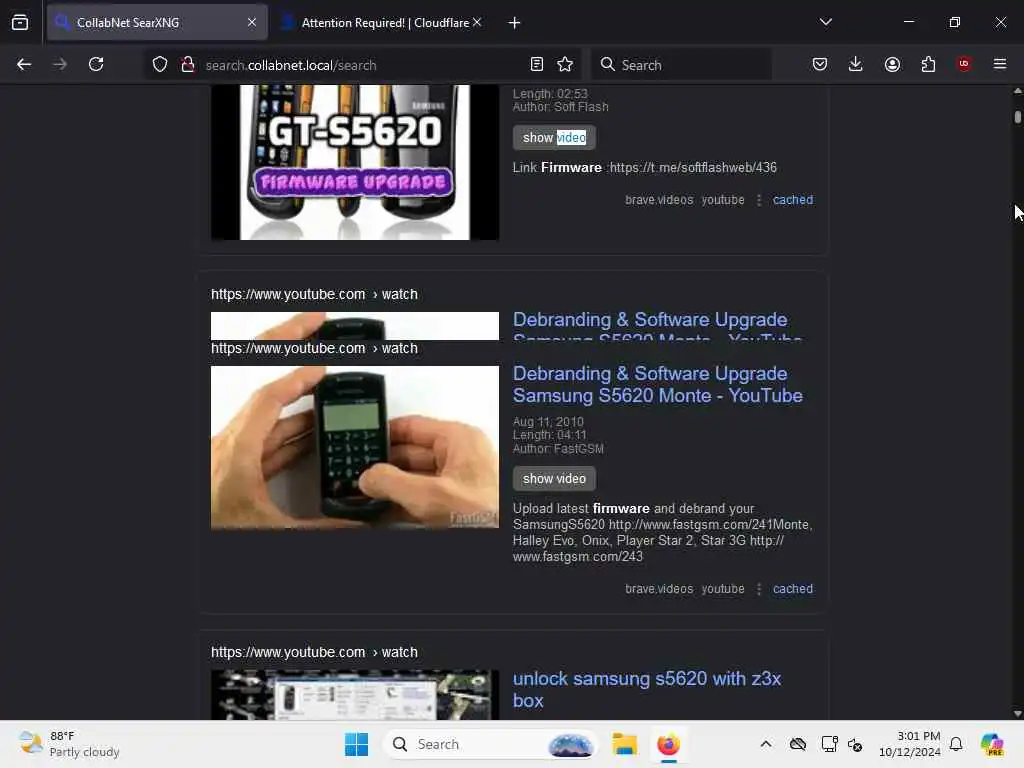Click Link Firmware t.me/softflashweb/436 description text

pos(645,168)
